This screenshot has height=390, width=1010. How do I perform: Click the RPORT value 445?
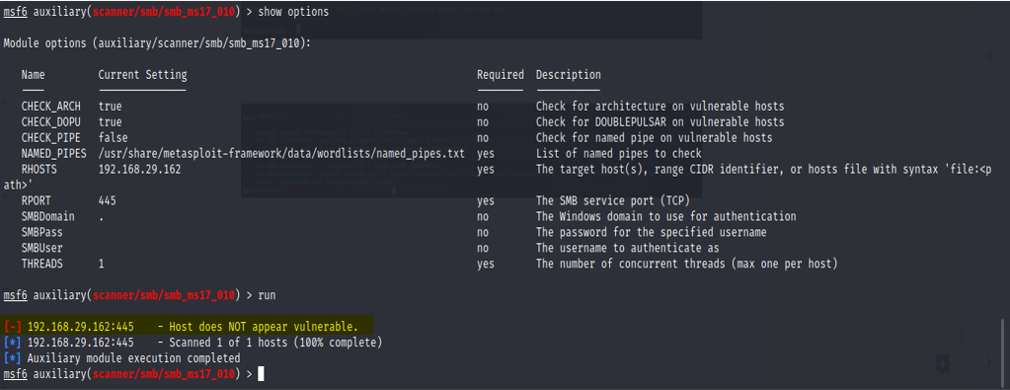click(107, 200)
